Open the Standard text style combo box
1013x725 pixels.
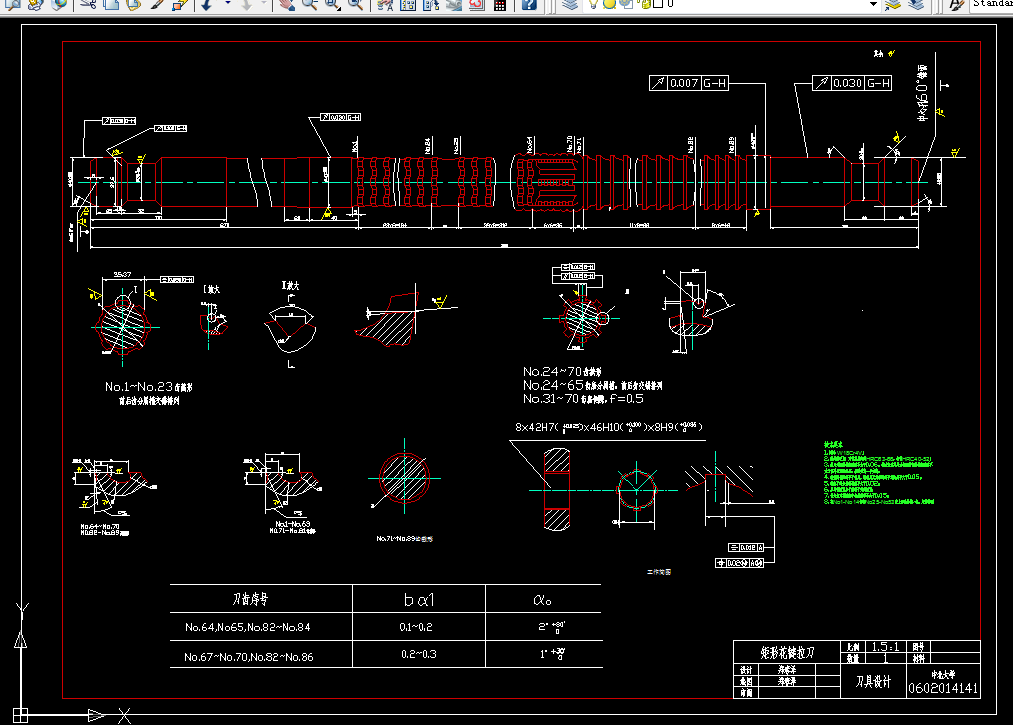pyautogui.click(x=992, y=4)
